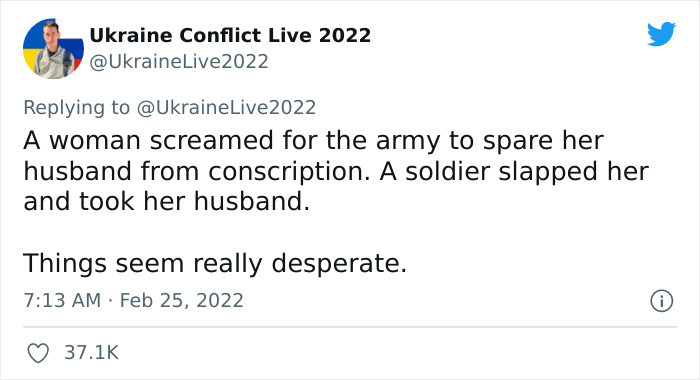Open the tweet info circle icon
700x380 pixels.
pyautogui.click(x=661, y=301)
